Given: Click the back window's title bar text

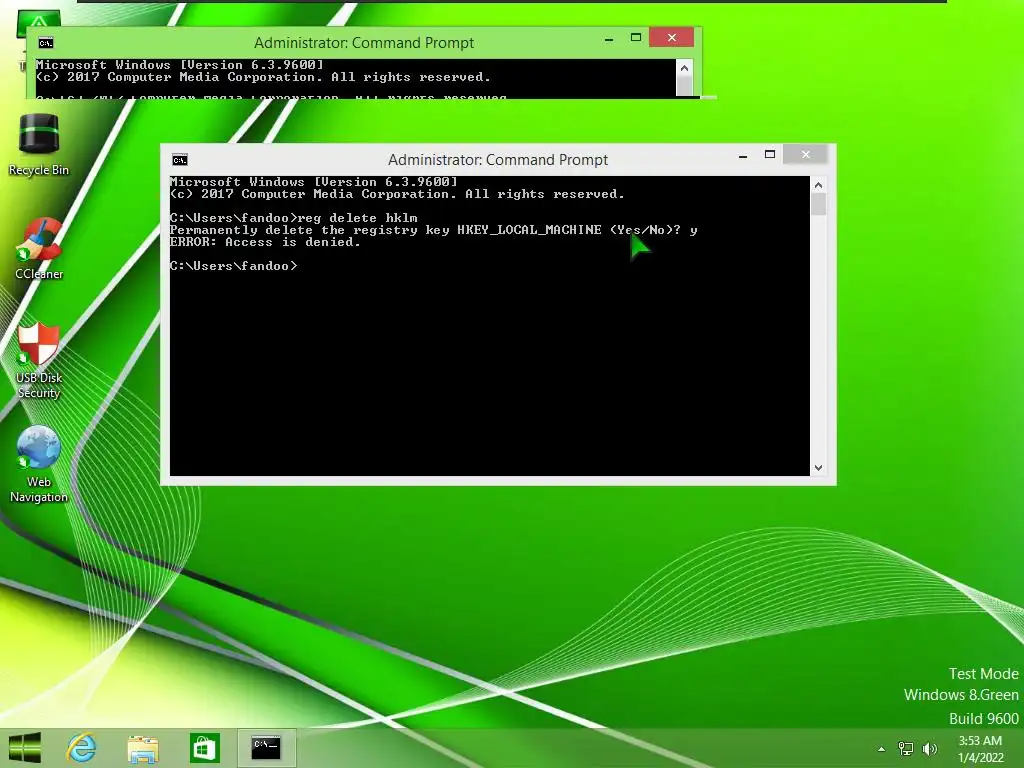Looking at the screenshot, I should pyautogui.click(x=364, y=43).
